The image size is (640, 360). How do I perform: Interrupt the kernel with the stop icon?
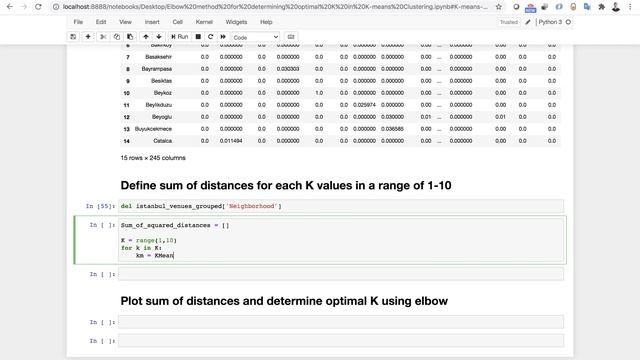[x=198, y=37]
